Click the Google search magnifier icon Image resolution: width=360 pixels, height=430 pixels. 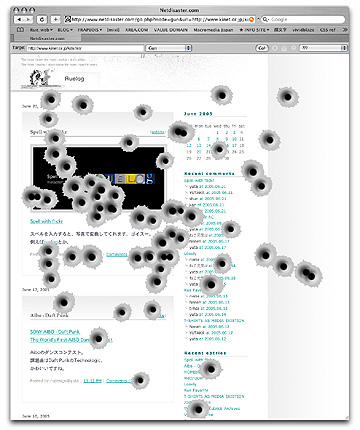(x=266, y=20)
